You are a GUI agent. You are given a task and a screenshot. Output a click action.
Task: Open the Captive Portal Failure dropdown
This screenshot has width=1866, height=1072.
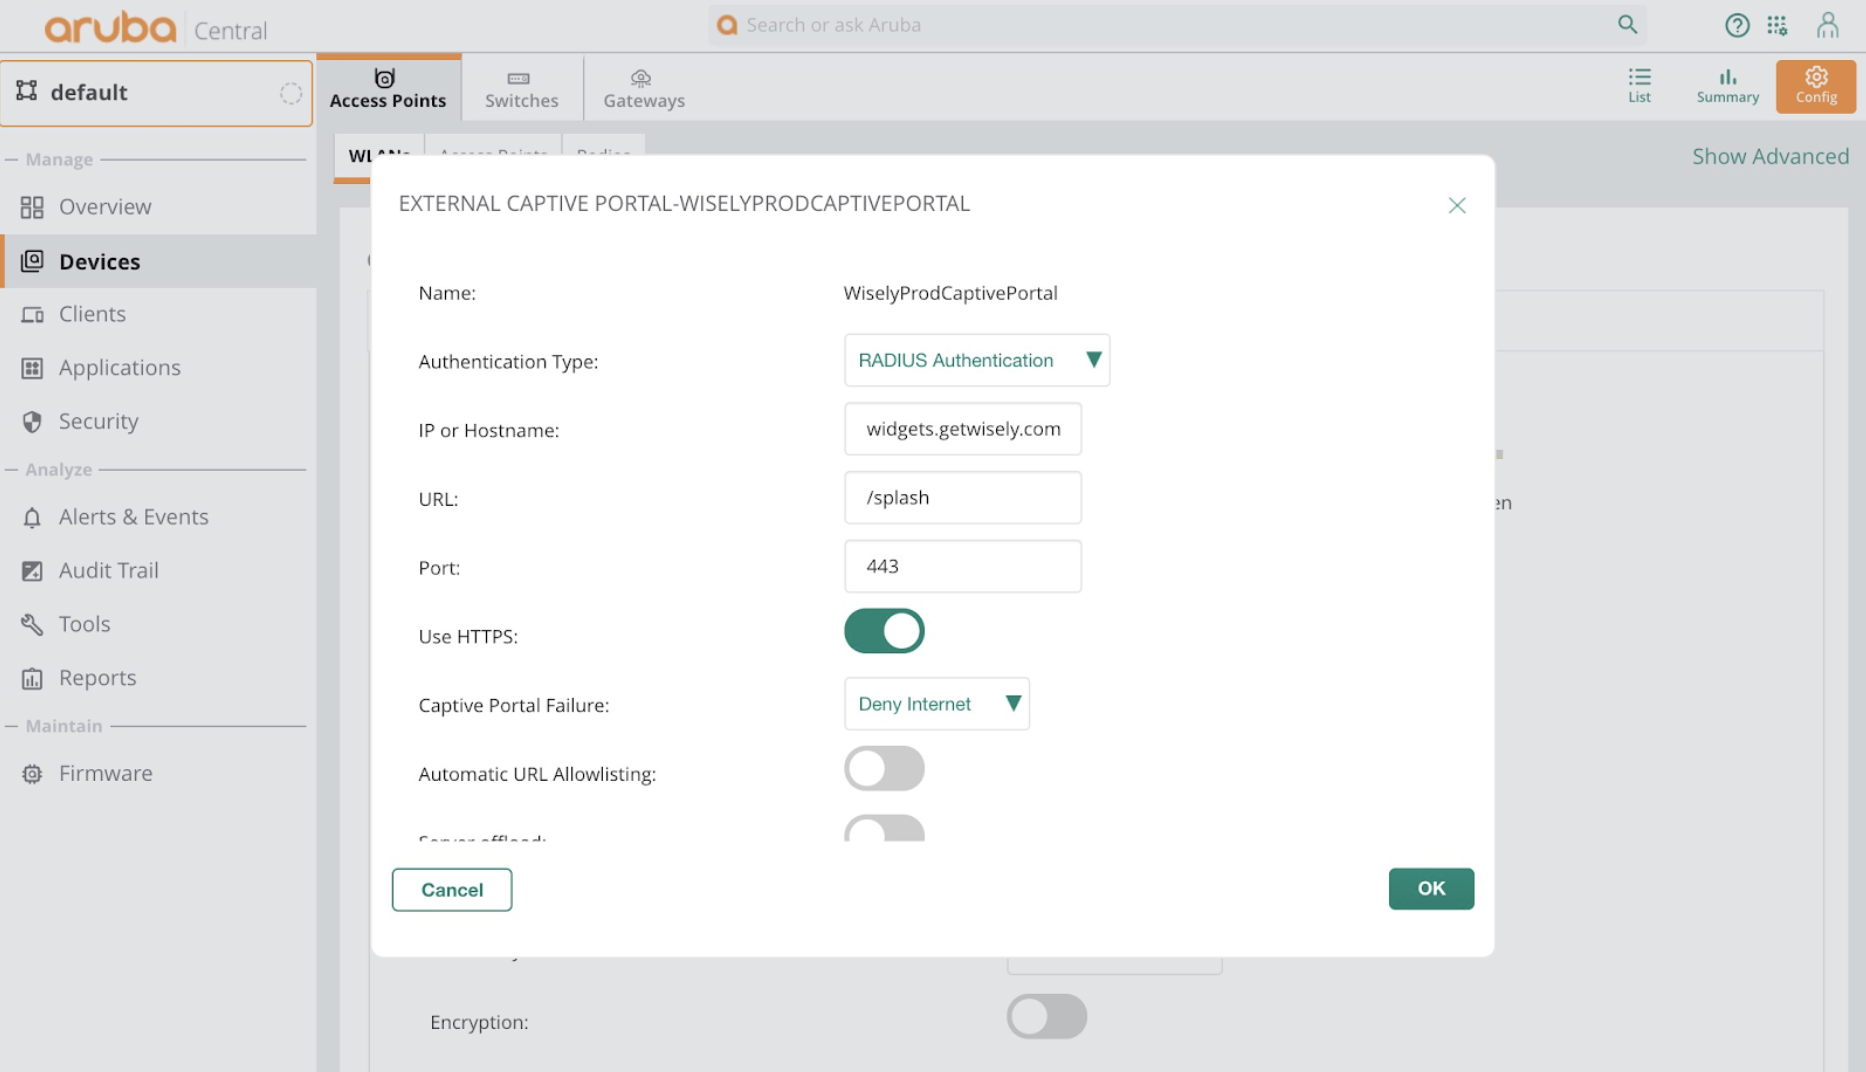point(937,704)
